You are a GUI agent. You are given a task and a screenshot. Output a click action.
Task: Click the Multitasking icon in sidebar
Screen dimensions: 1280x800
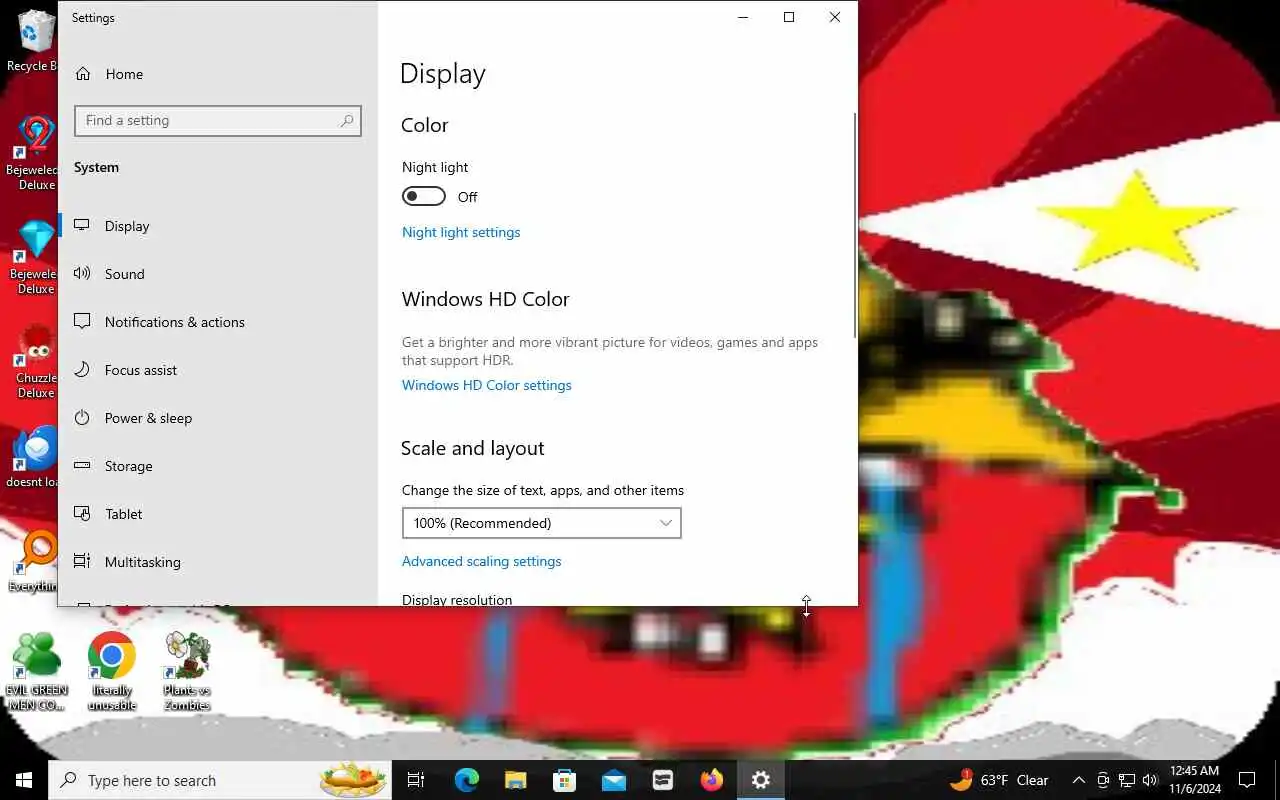click(82, 562)
